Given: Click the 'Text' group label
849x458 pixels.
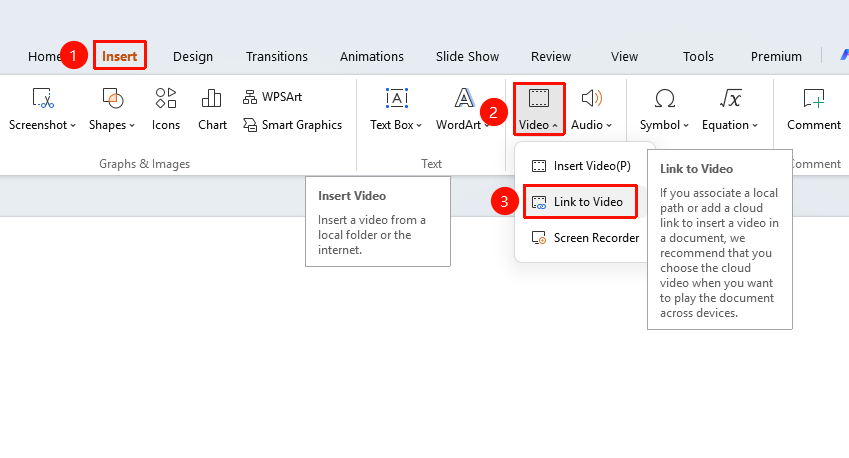Looking at the screenshot, I should pyautogui.click(x=432, y=164).
